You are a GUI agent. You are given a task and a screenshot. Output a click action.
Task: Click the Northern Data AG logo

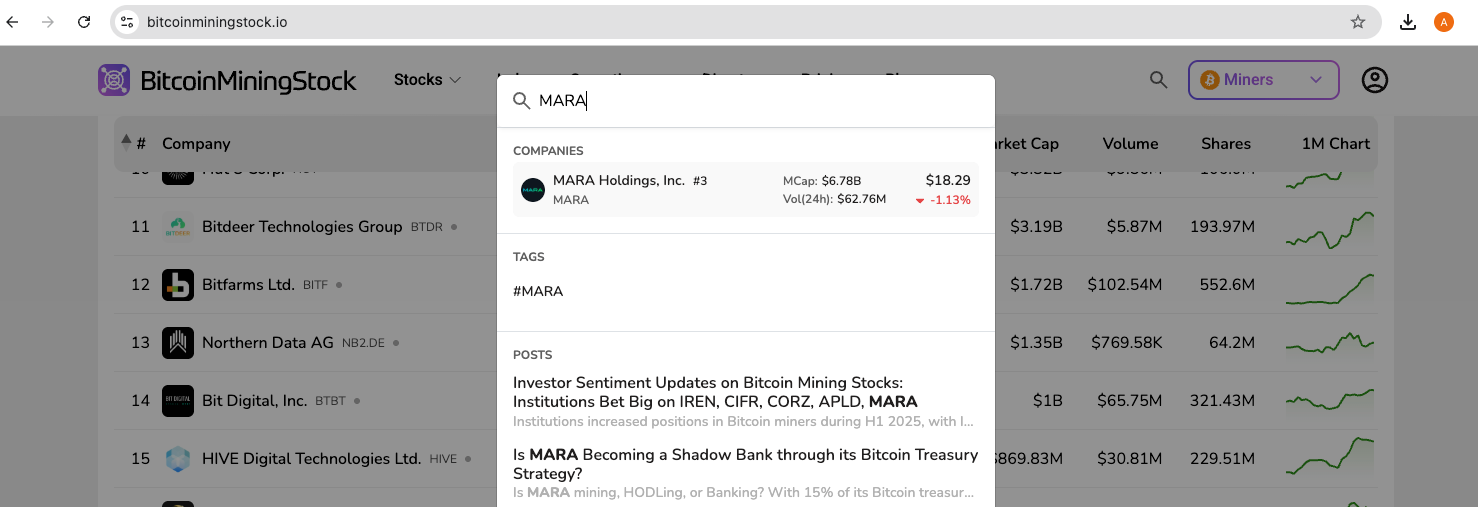[178, 343]
